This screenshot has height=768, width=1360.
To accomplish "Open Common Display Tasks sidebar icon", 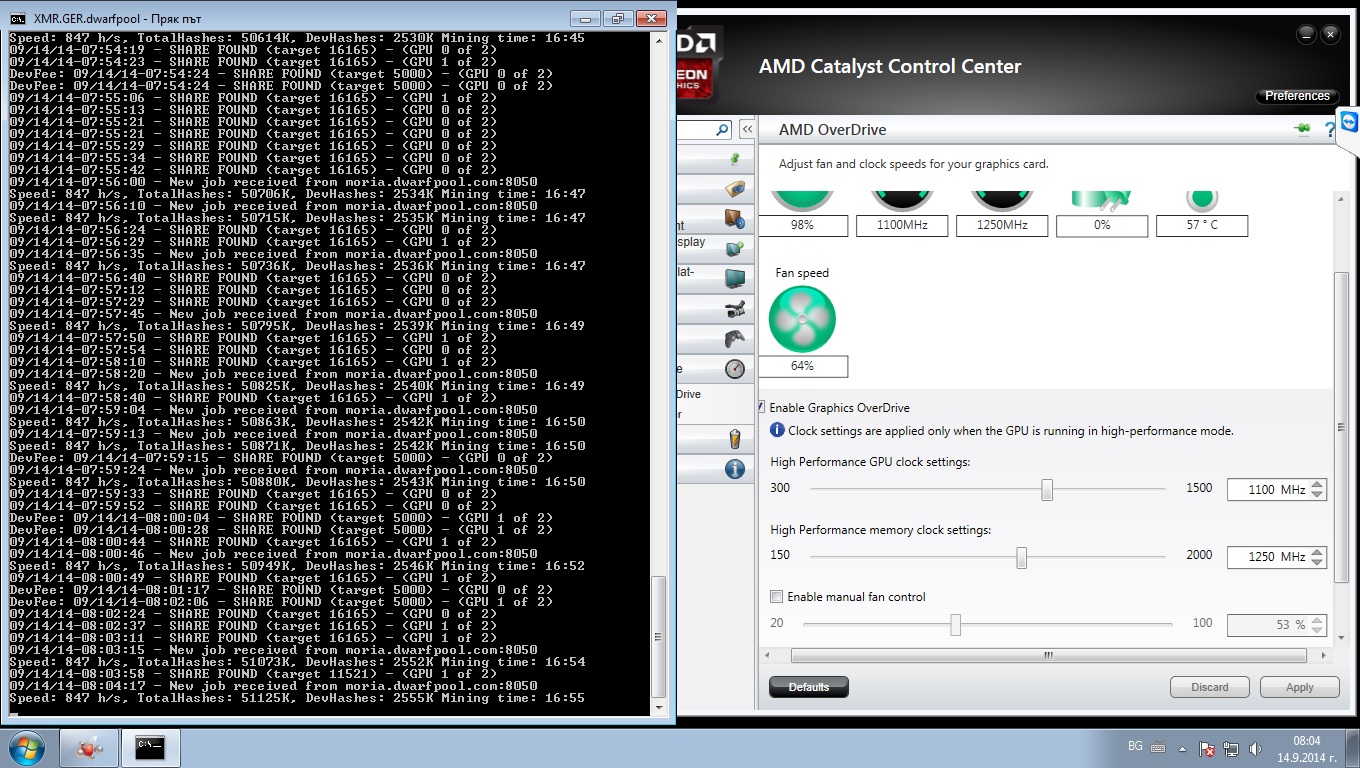I will point(735,248).
